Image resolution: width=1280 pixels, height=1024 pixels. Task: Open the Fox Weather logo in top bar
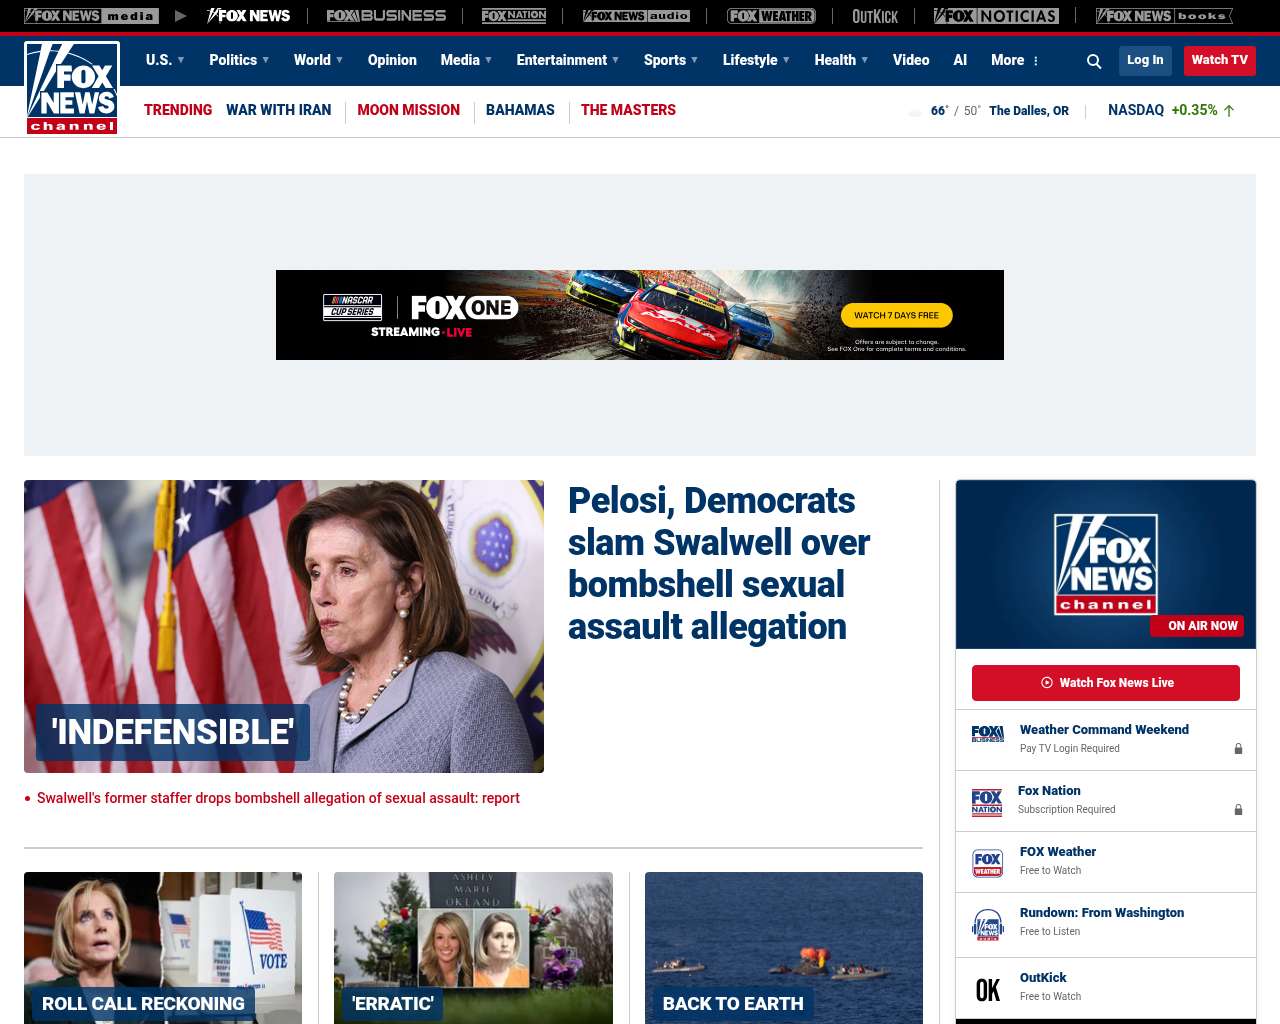[771, 16]
